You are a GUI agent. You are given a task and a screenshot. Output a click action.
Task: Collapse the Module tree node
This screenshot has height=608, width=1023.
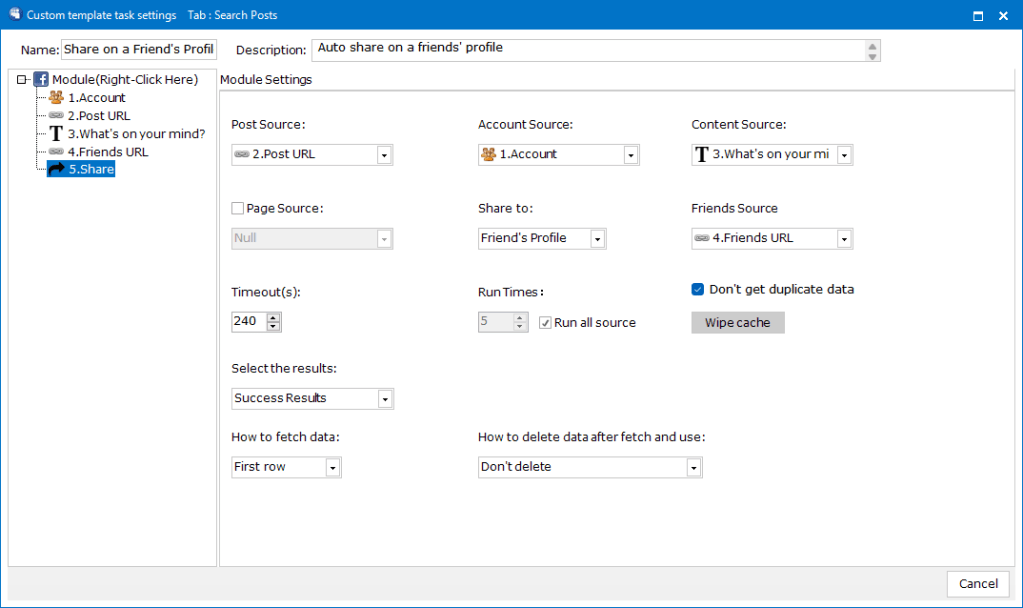point(22,80)
